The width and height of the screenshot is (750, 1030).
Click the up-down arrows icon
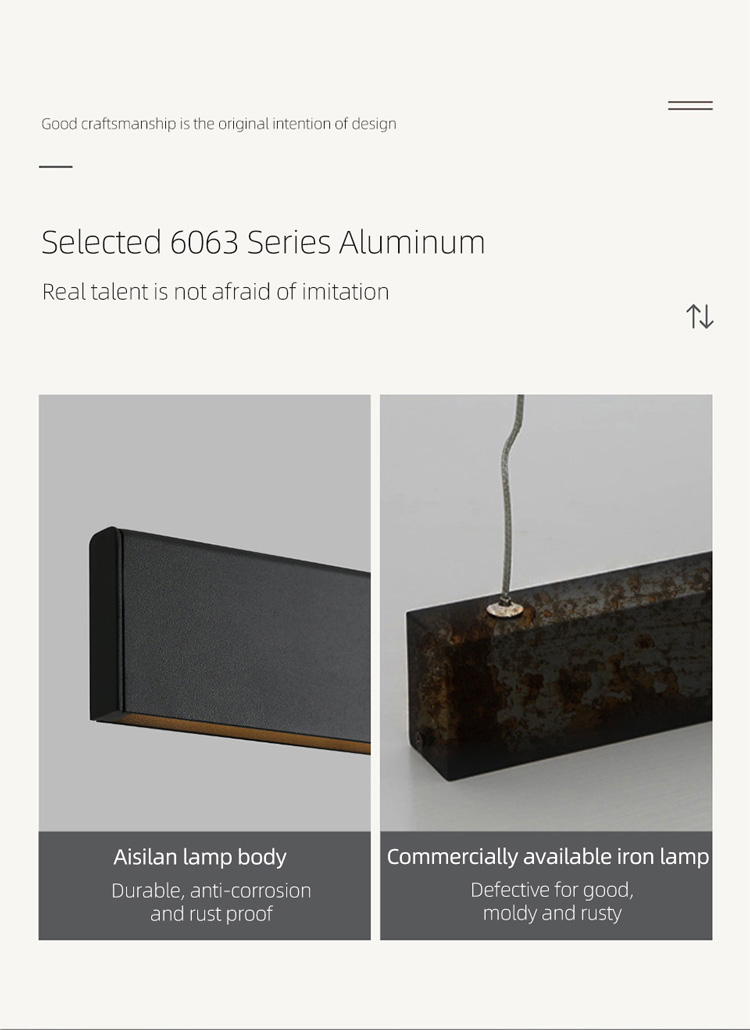700,316
